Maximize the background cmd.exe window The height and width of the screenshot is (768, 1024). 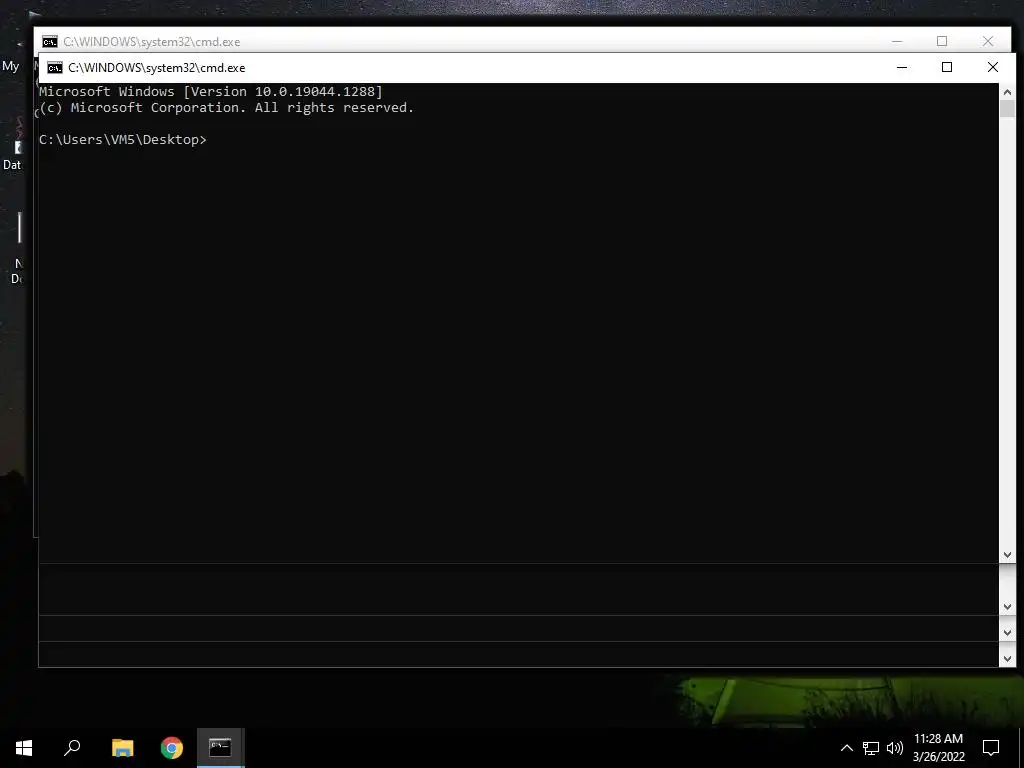942,41
